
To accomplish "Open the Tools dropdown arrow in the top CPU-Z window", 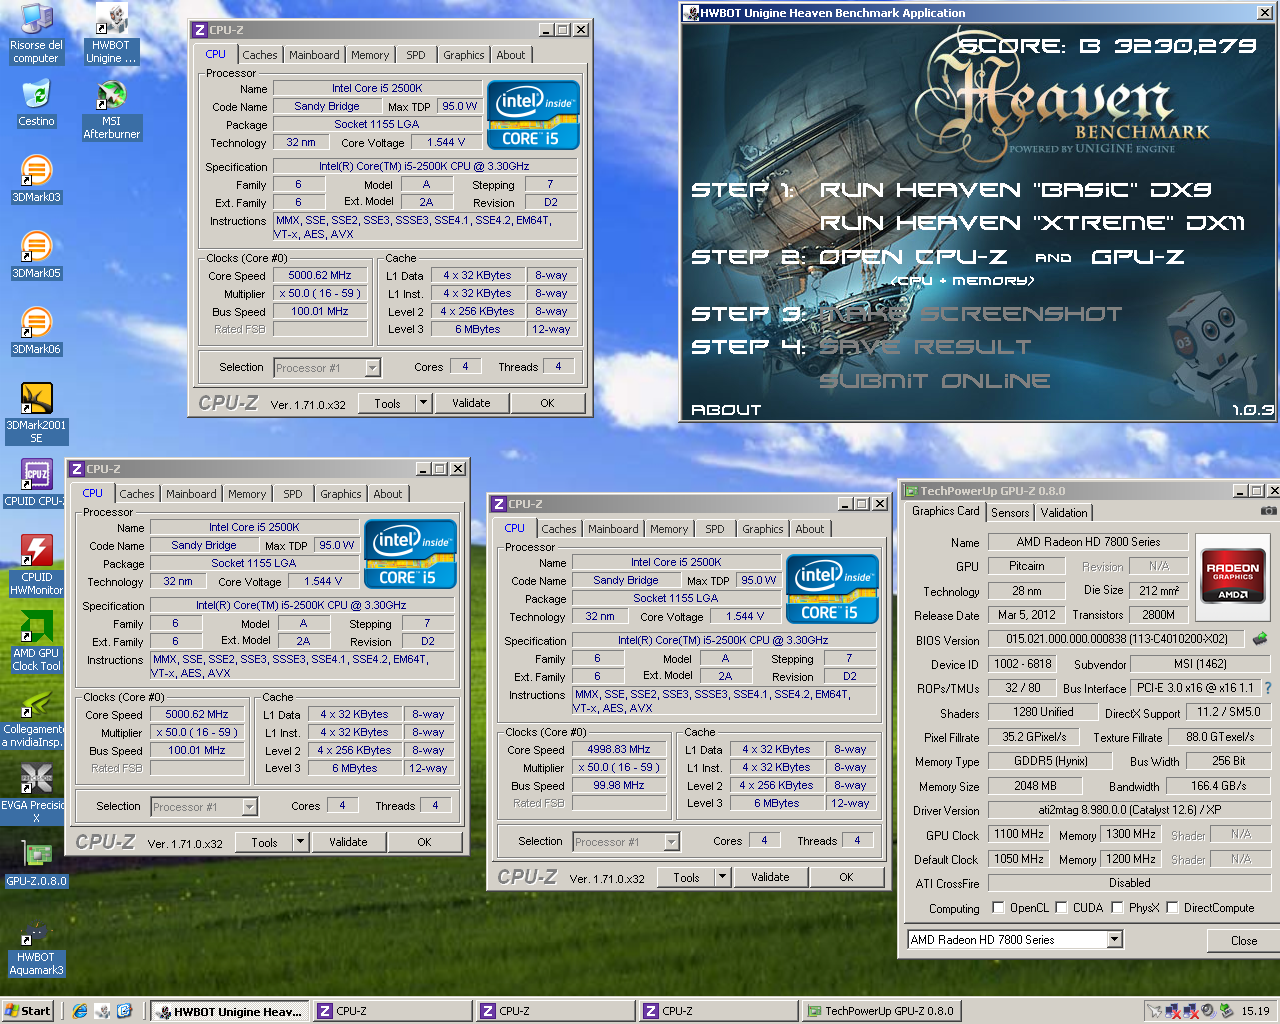I will tap(424, 403).
